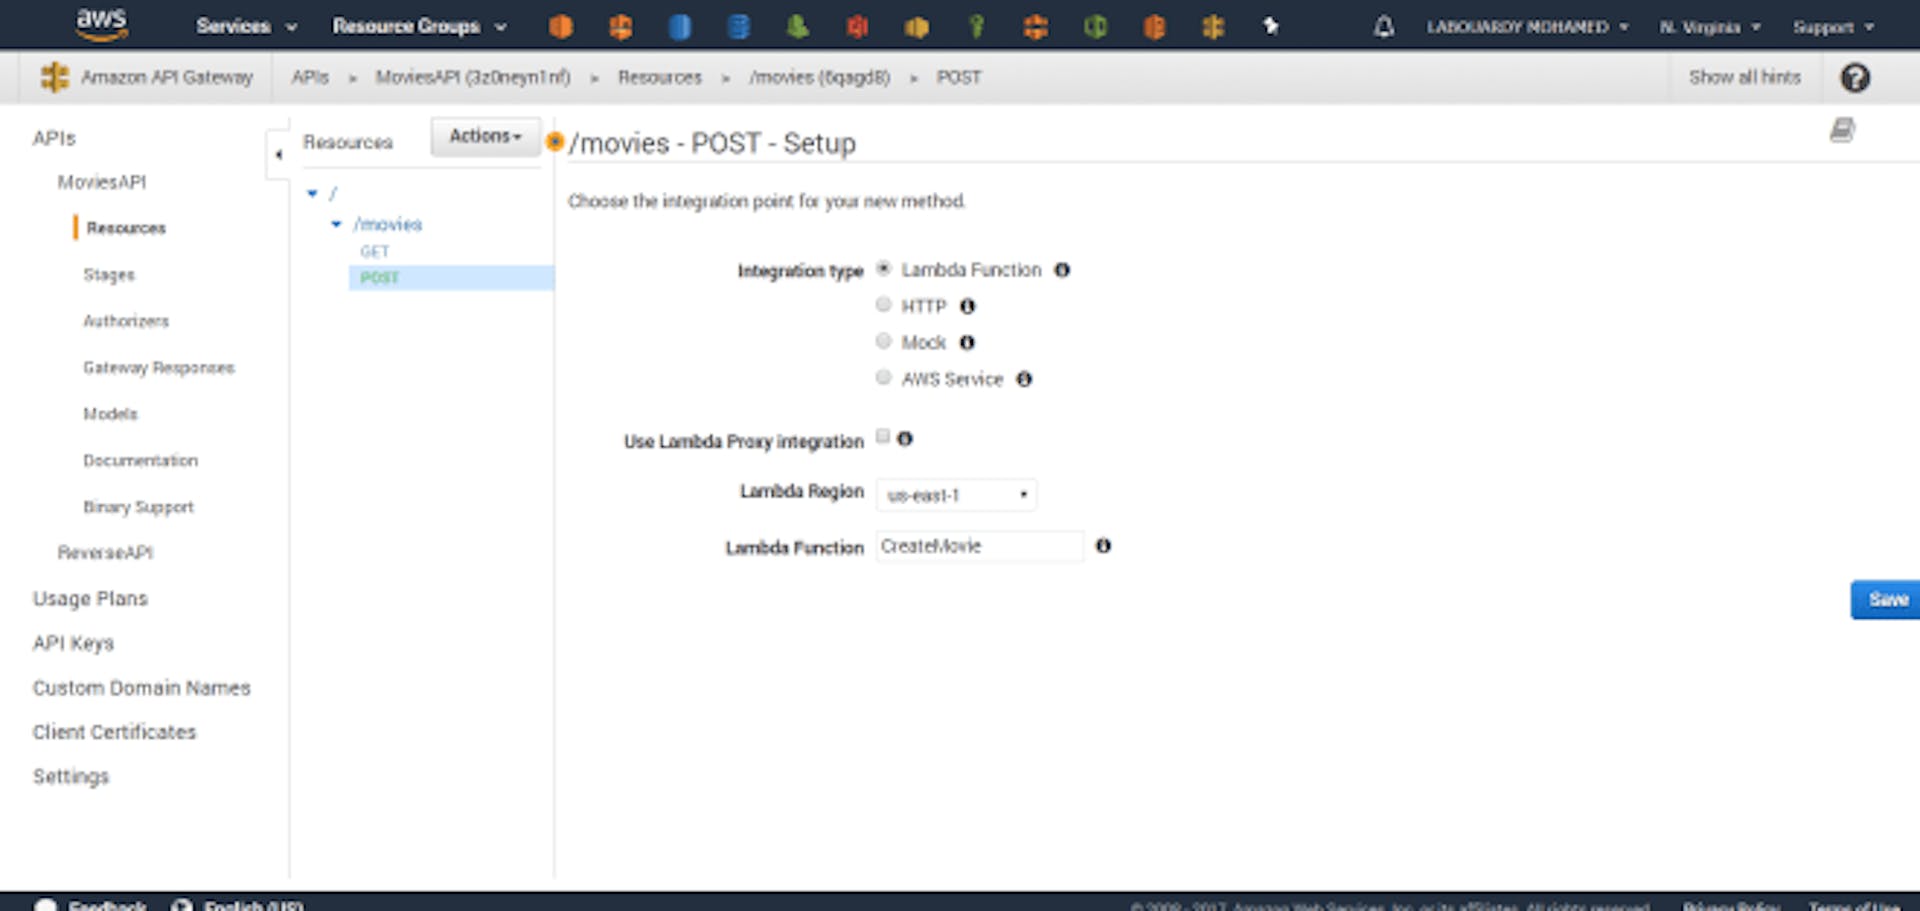Screen dimensions: 1920x911
Task: Collapse the /movies resource tree node
Action: point(336,224)
